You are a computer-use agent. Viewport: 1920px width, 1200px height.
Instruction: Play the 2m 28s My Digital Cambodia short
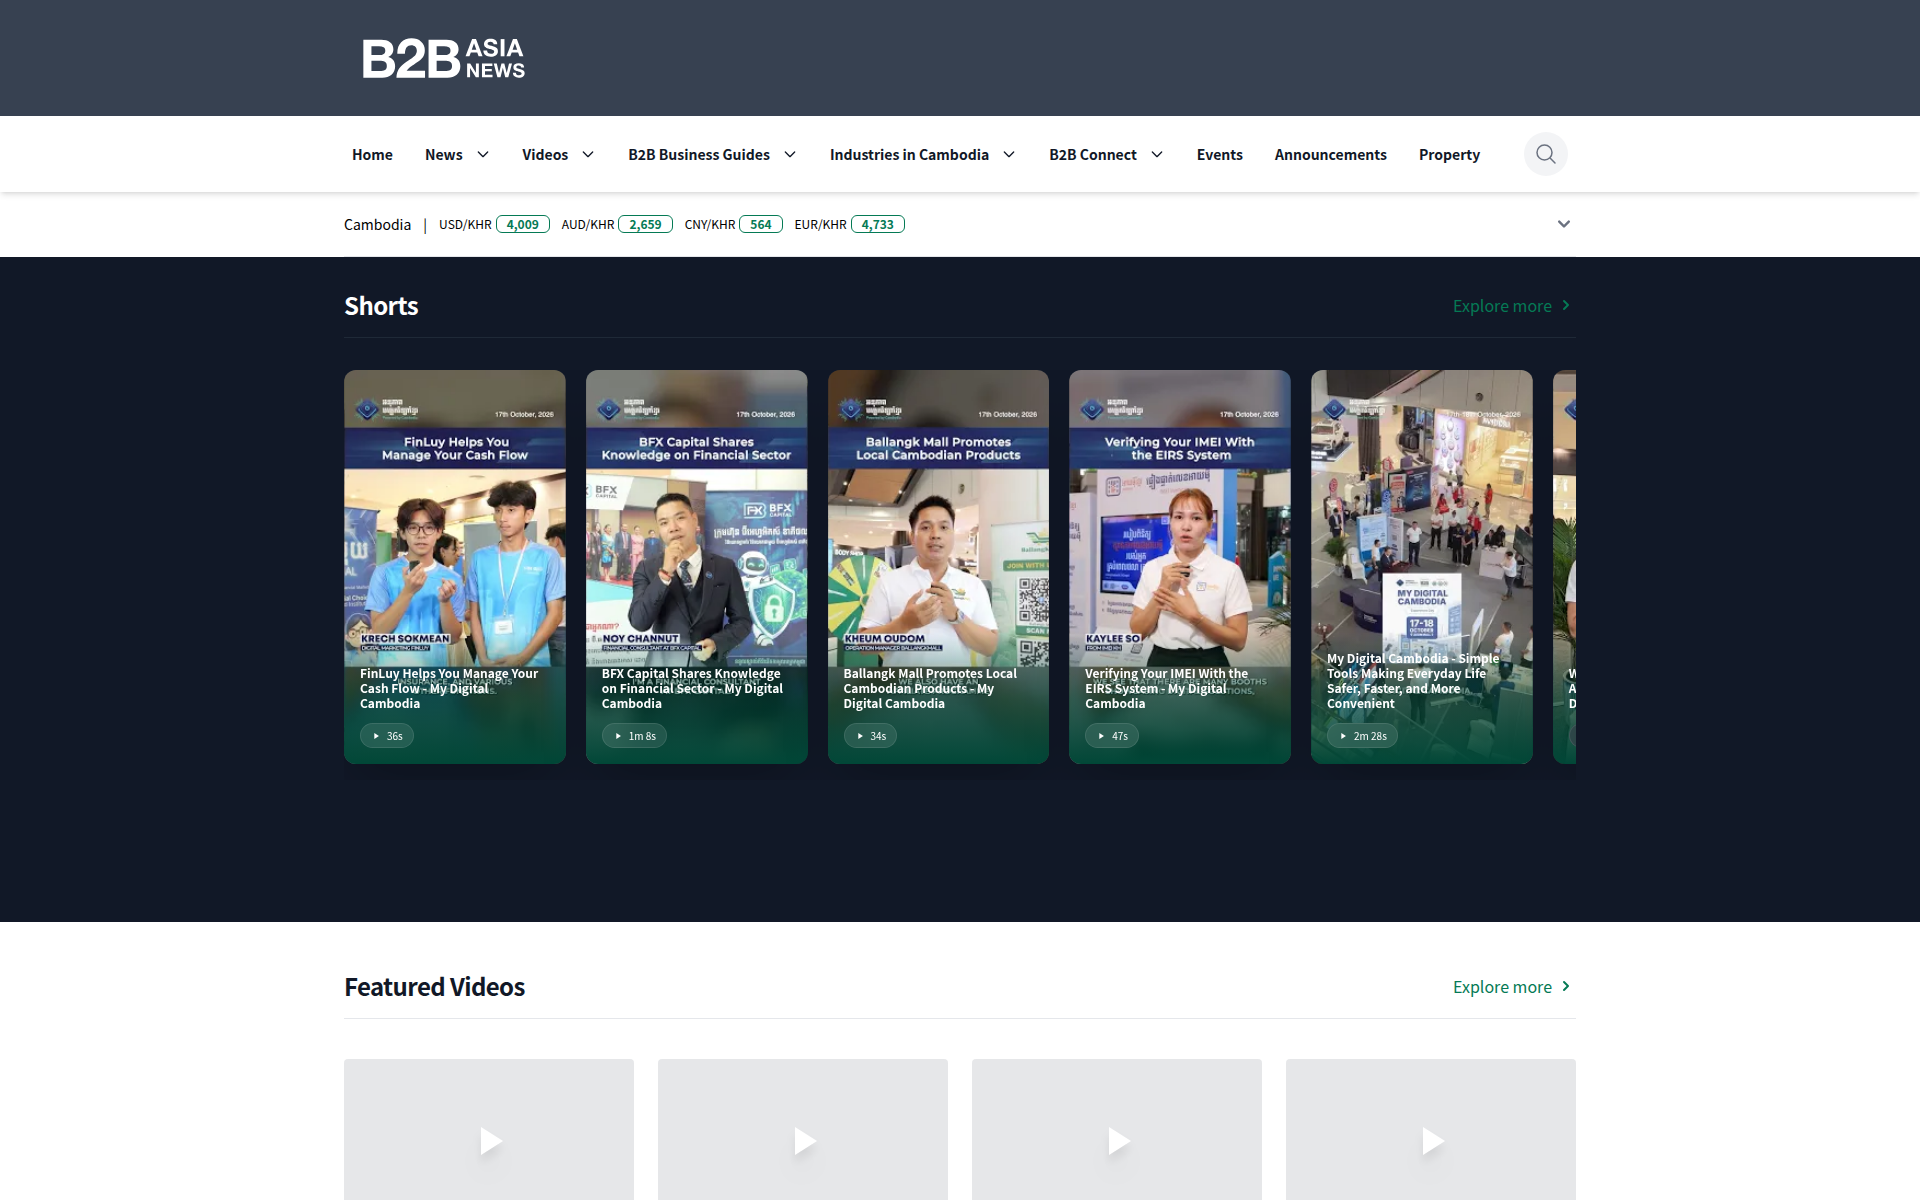(x=1363, y=736)
